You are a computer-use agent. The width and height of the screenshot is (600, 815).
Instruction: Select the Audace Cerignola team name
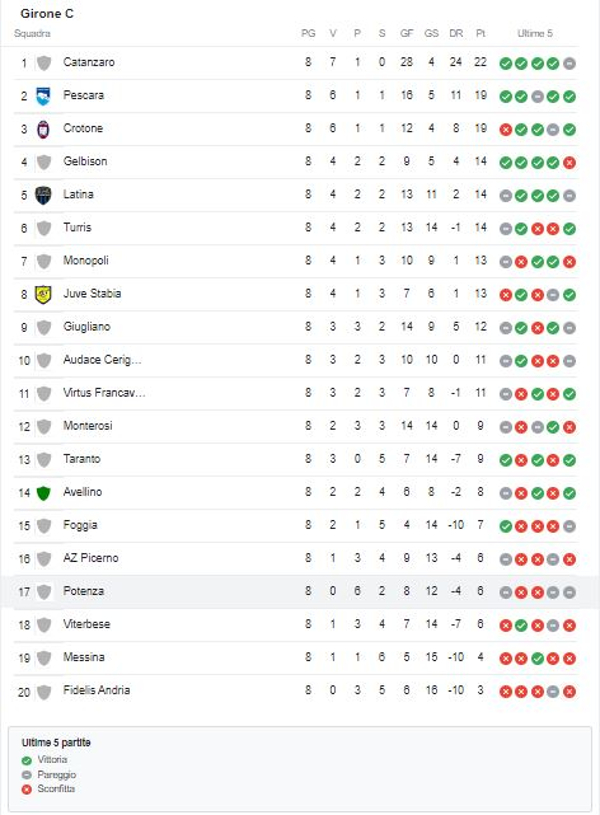click(x=102, y=360)
